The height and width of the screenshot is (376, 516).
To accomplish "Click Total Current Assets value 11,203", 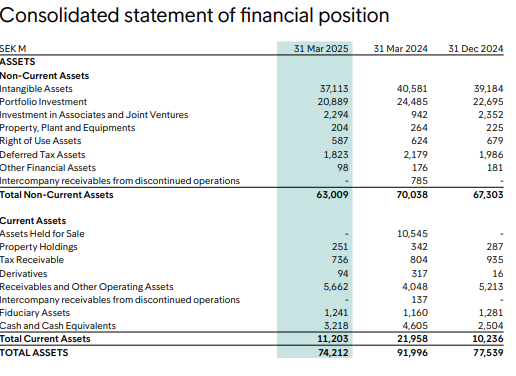I will coord(333,339).
